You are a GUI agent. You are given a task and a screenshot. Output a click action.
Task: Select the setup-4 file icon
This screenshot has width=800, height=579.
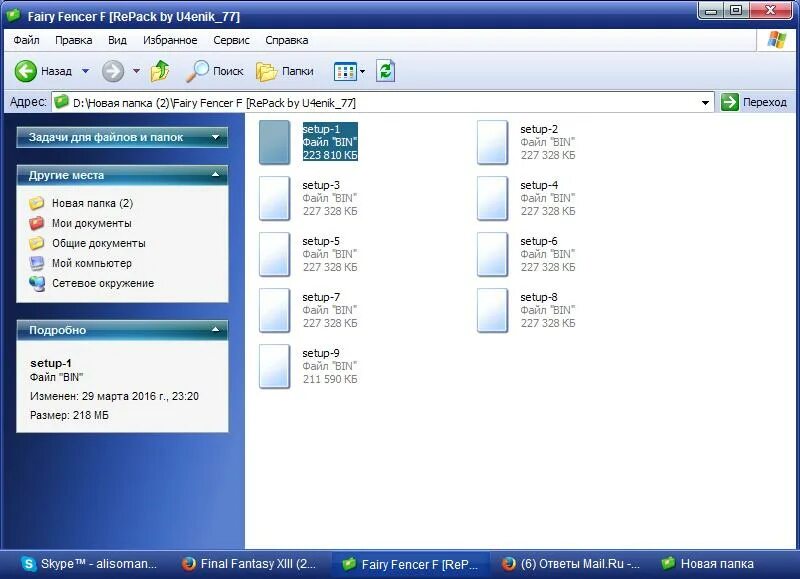pyautogui.click(x=492, y=198)
